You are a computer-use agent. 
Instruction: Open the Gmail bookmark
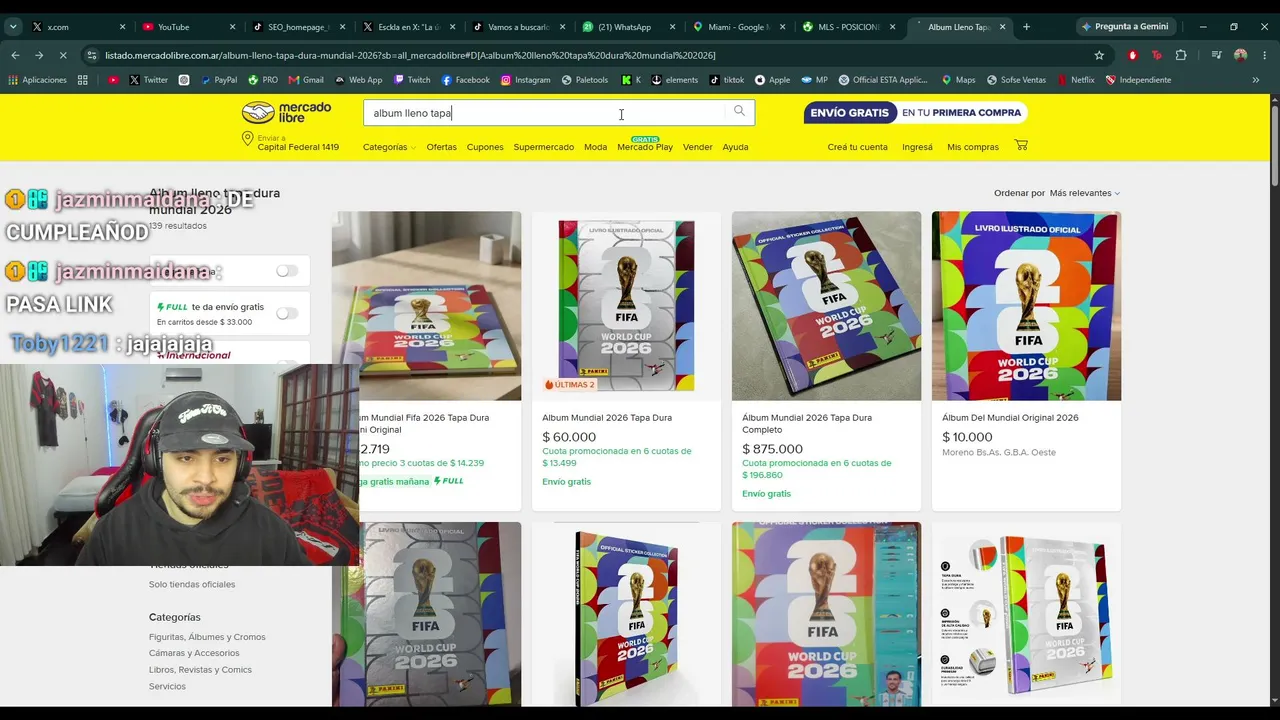[x=306, y=80]
